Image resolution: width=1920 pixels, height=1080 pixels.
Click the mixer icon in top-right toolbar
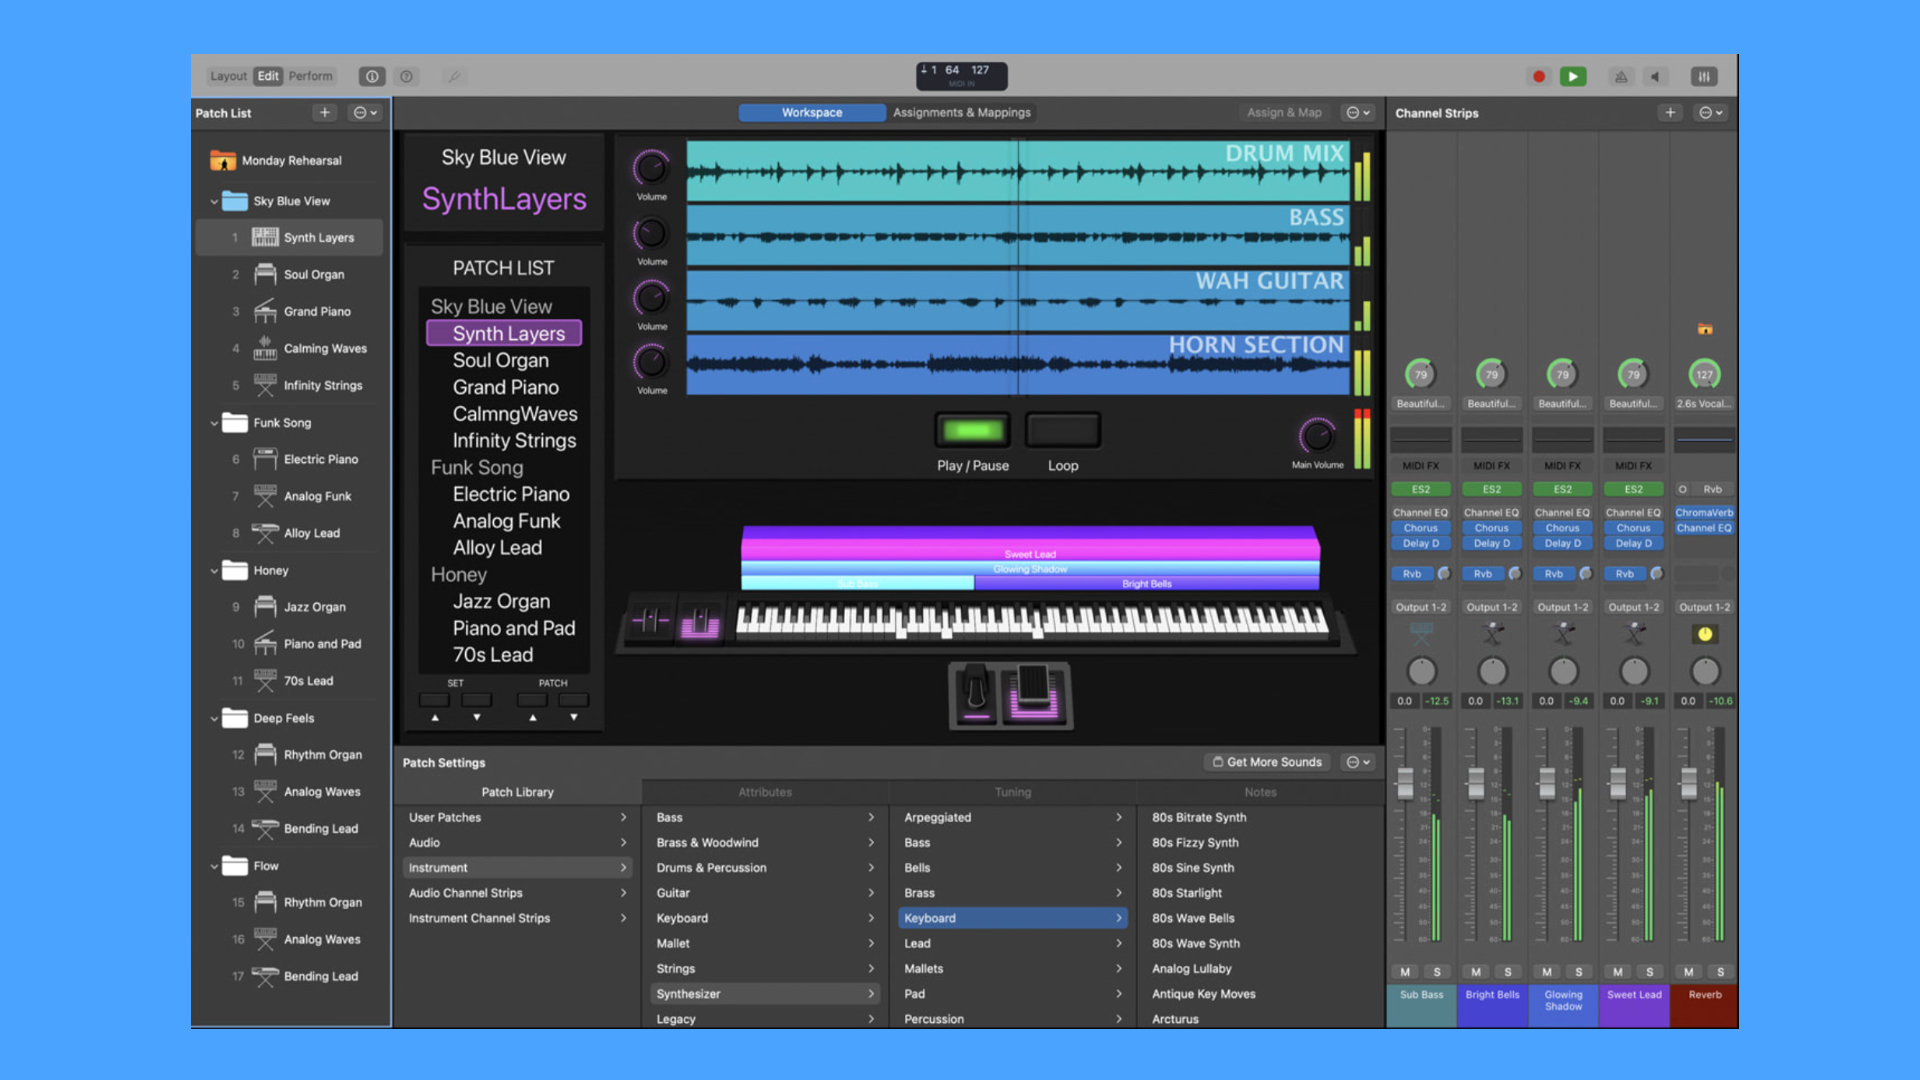tap(1704, 77)
